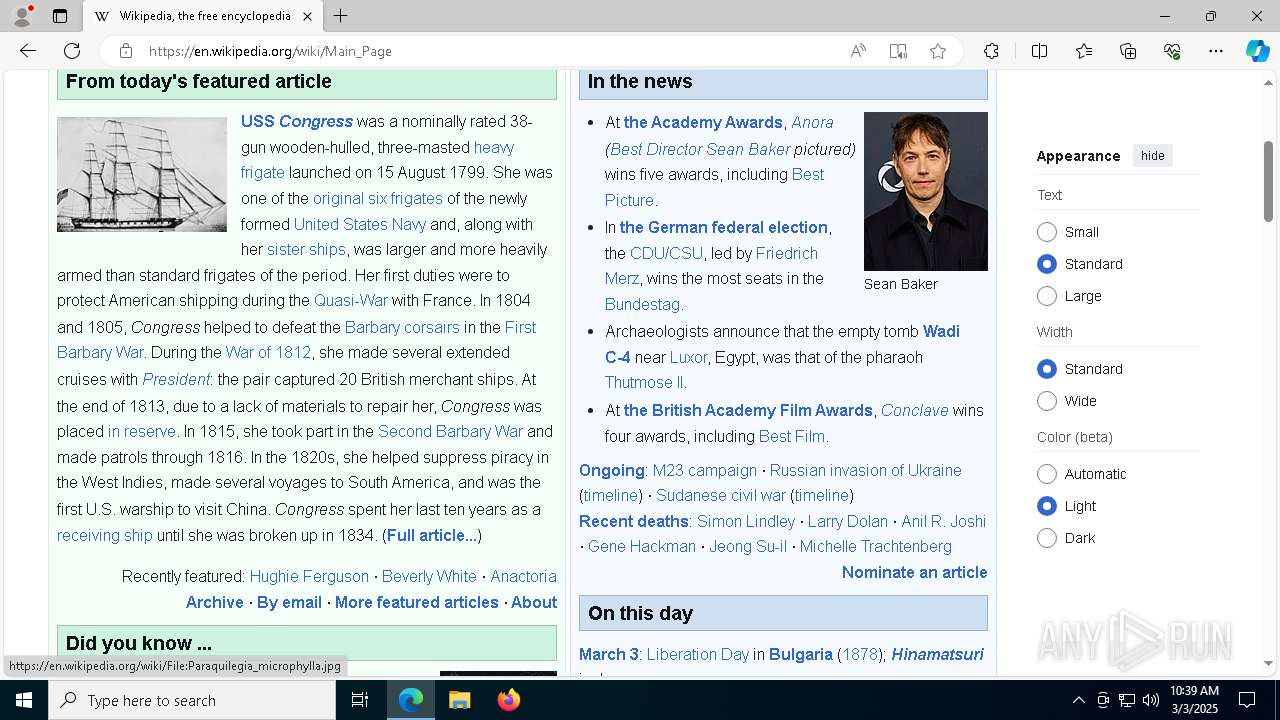This screenshot has width=1280, height=720.
Task: Open a new tab
Action: [340, 16]
